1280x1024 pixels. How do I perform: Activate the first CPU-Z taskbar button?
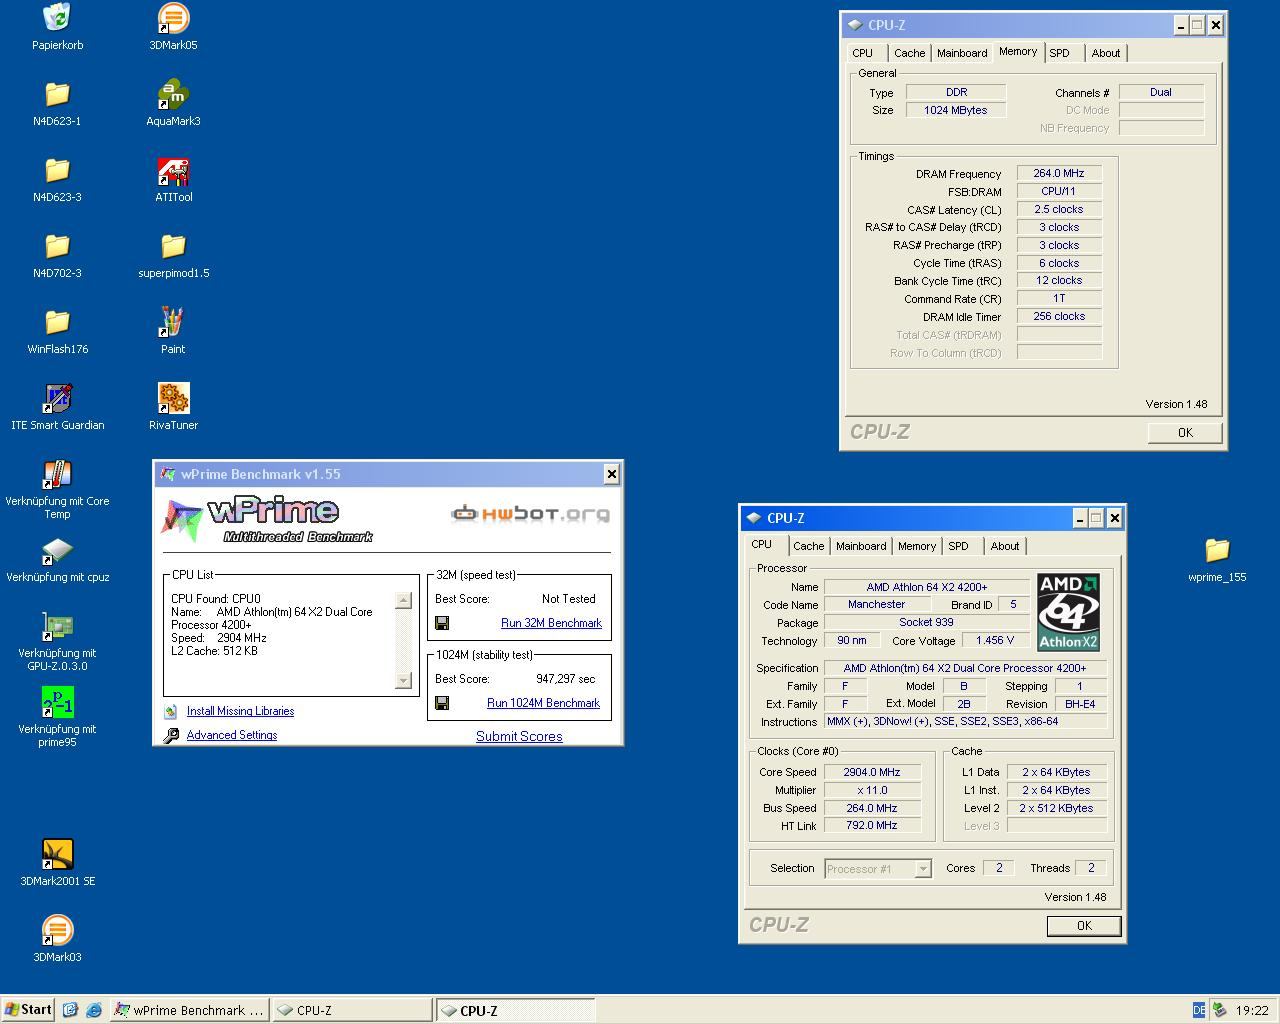coord(352,1010)
